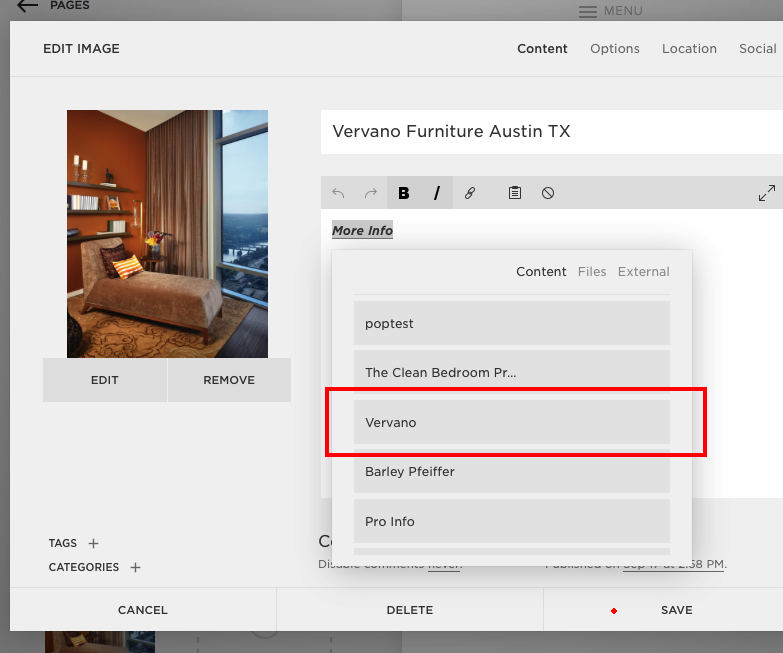Add a category with the plus icon
The width and height of the screenshot is (783, 653).
click(x=135, y=568)
